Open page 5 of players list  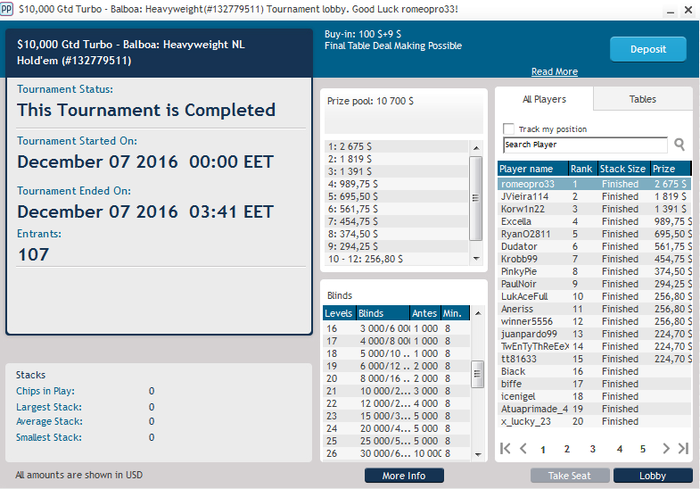tap(642, 449)
